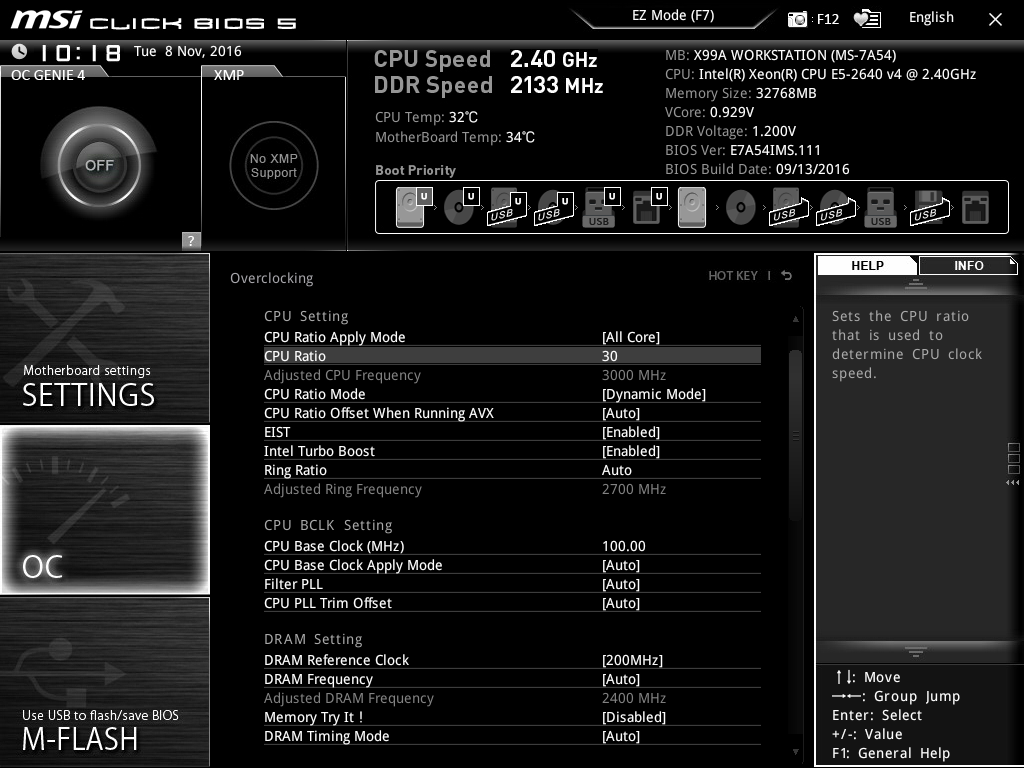
Task: Open Filter PLL Auto option
Action: click(512, 584)
